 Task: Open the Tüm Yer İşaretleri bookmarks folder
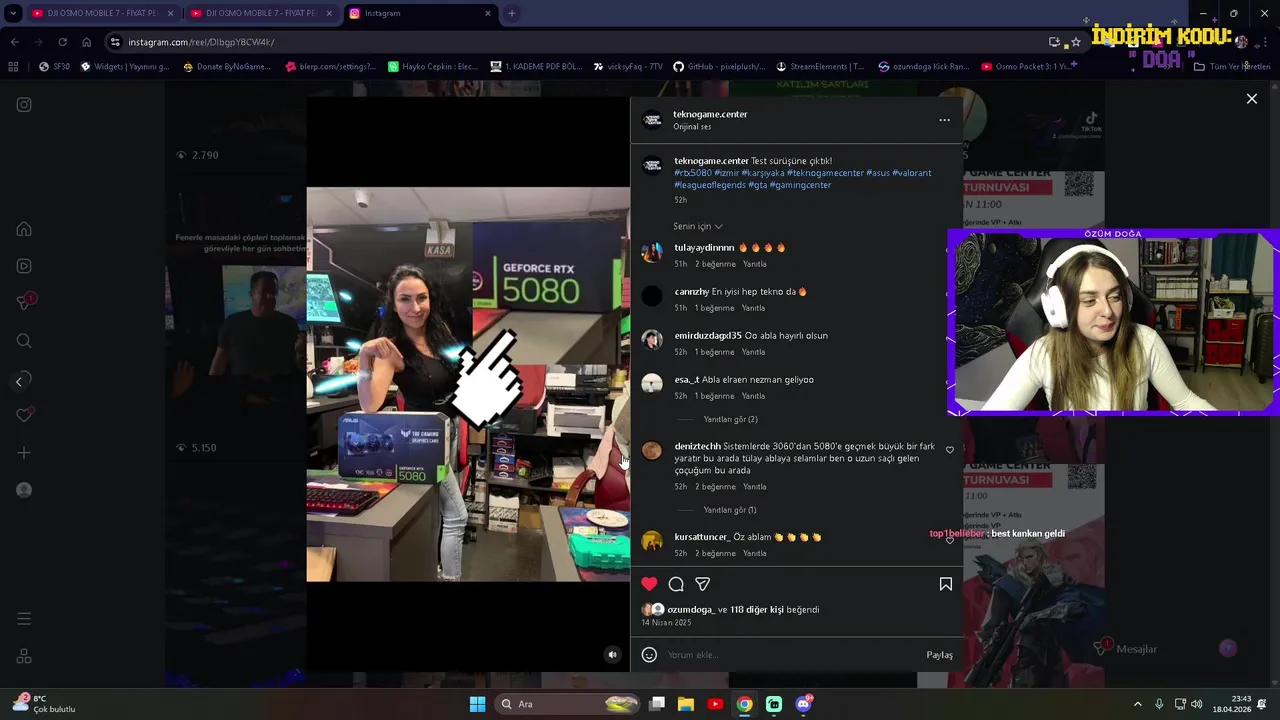click(x=1232, y=67)
